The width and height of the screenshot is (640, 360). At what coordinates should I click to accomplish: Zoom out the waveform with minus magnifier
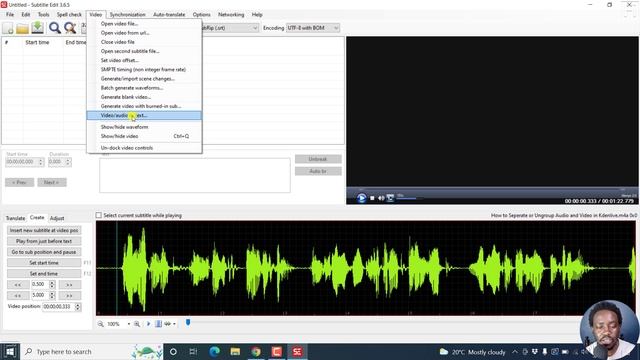pos(100,324)
